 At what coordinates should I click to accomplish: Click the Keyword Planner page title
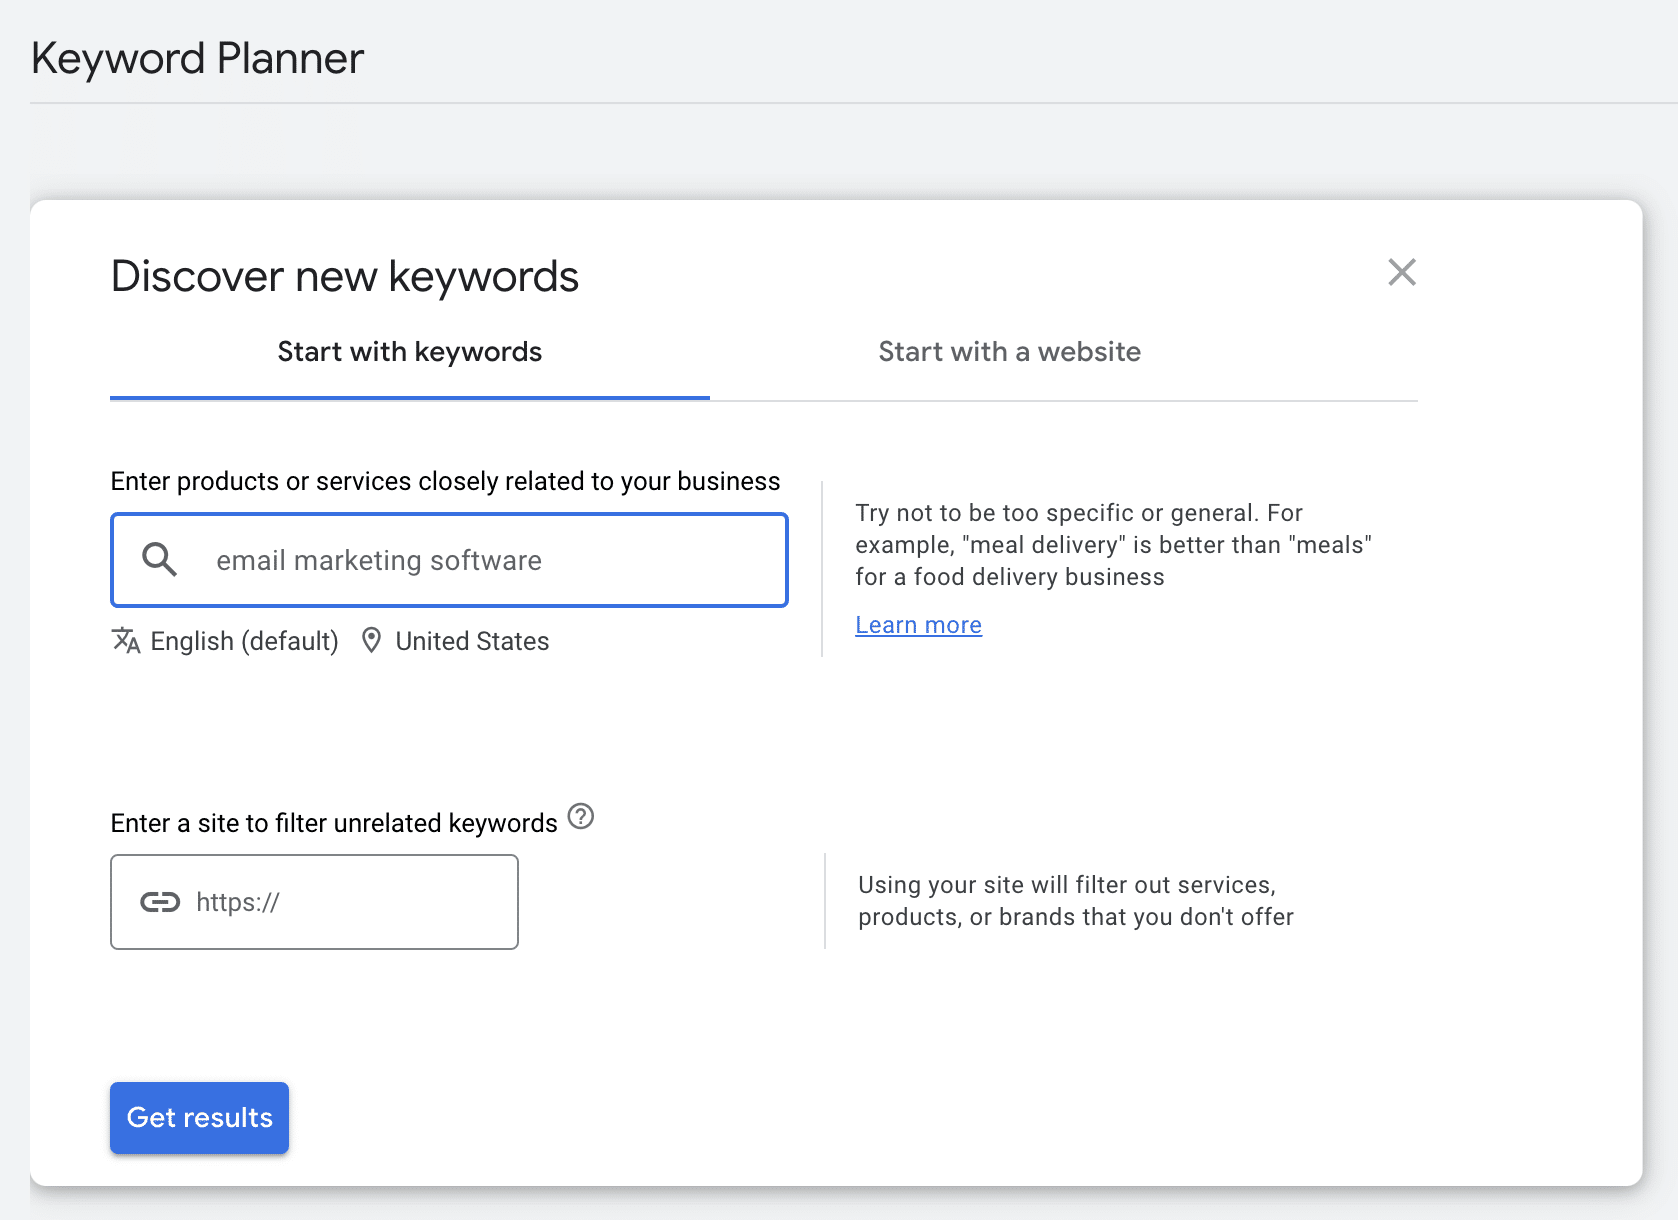pyautogui.click(x=197, y=58)
